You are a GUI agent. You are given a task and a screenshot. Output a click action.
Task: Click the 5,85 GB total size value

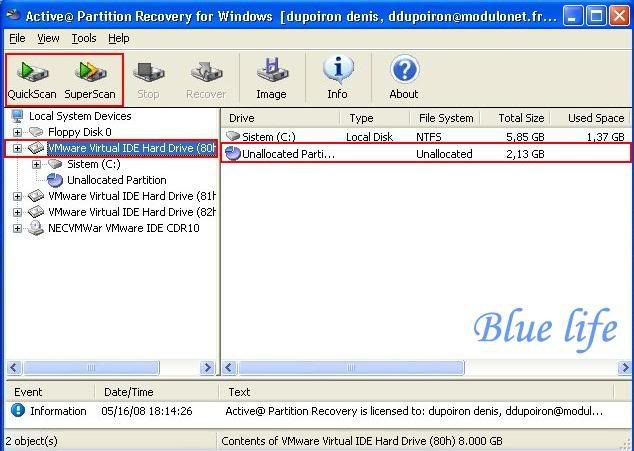525,137
